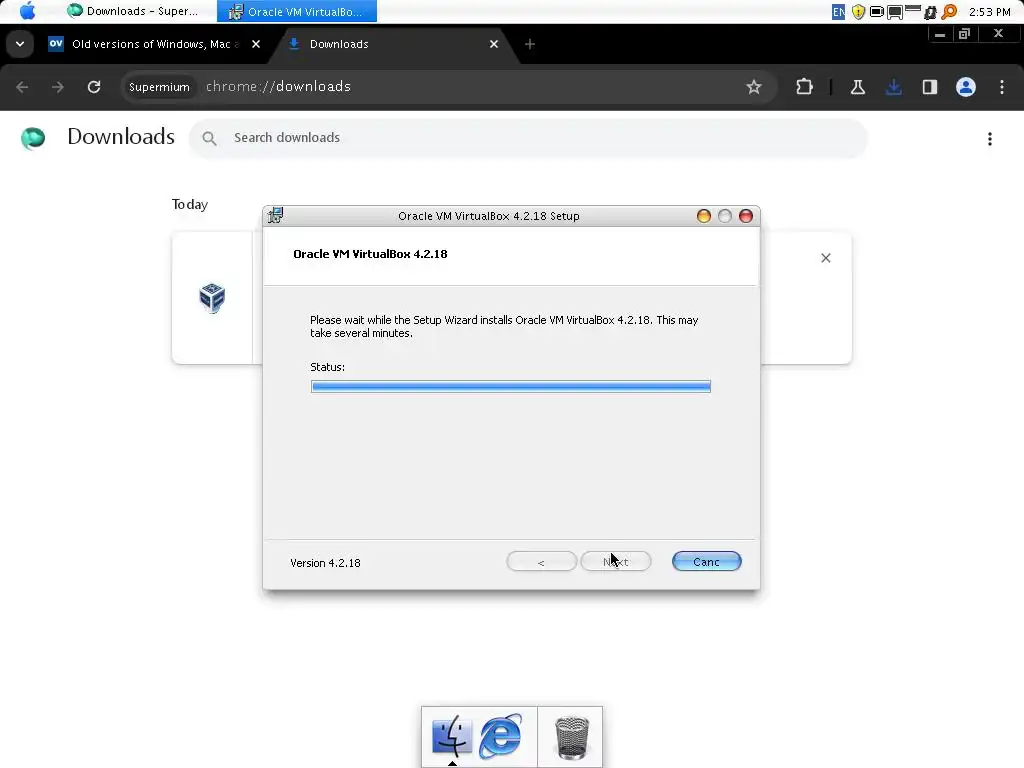Screen dimensions: 1024x768
Task: Open the tab search dropdown arrow
Action: (20, 44)
